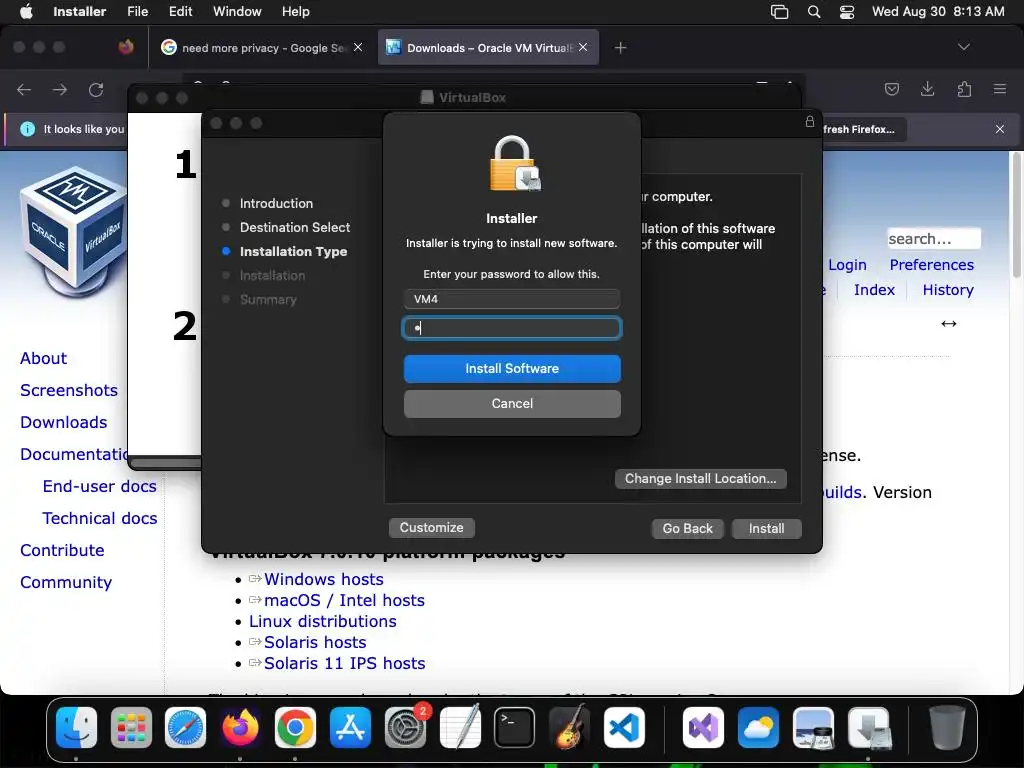The image size is (1024, 768).
Task: Go back in Firefox
Action: pyautogui.click(x=24, y=89)
